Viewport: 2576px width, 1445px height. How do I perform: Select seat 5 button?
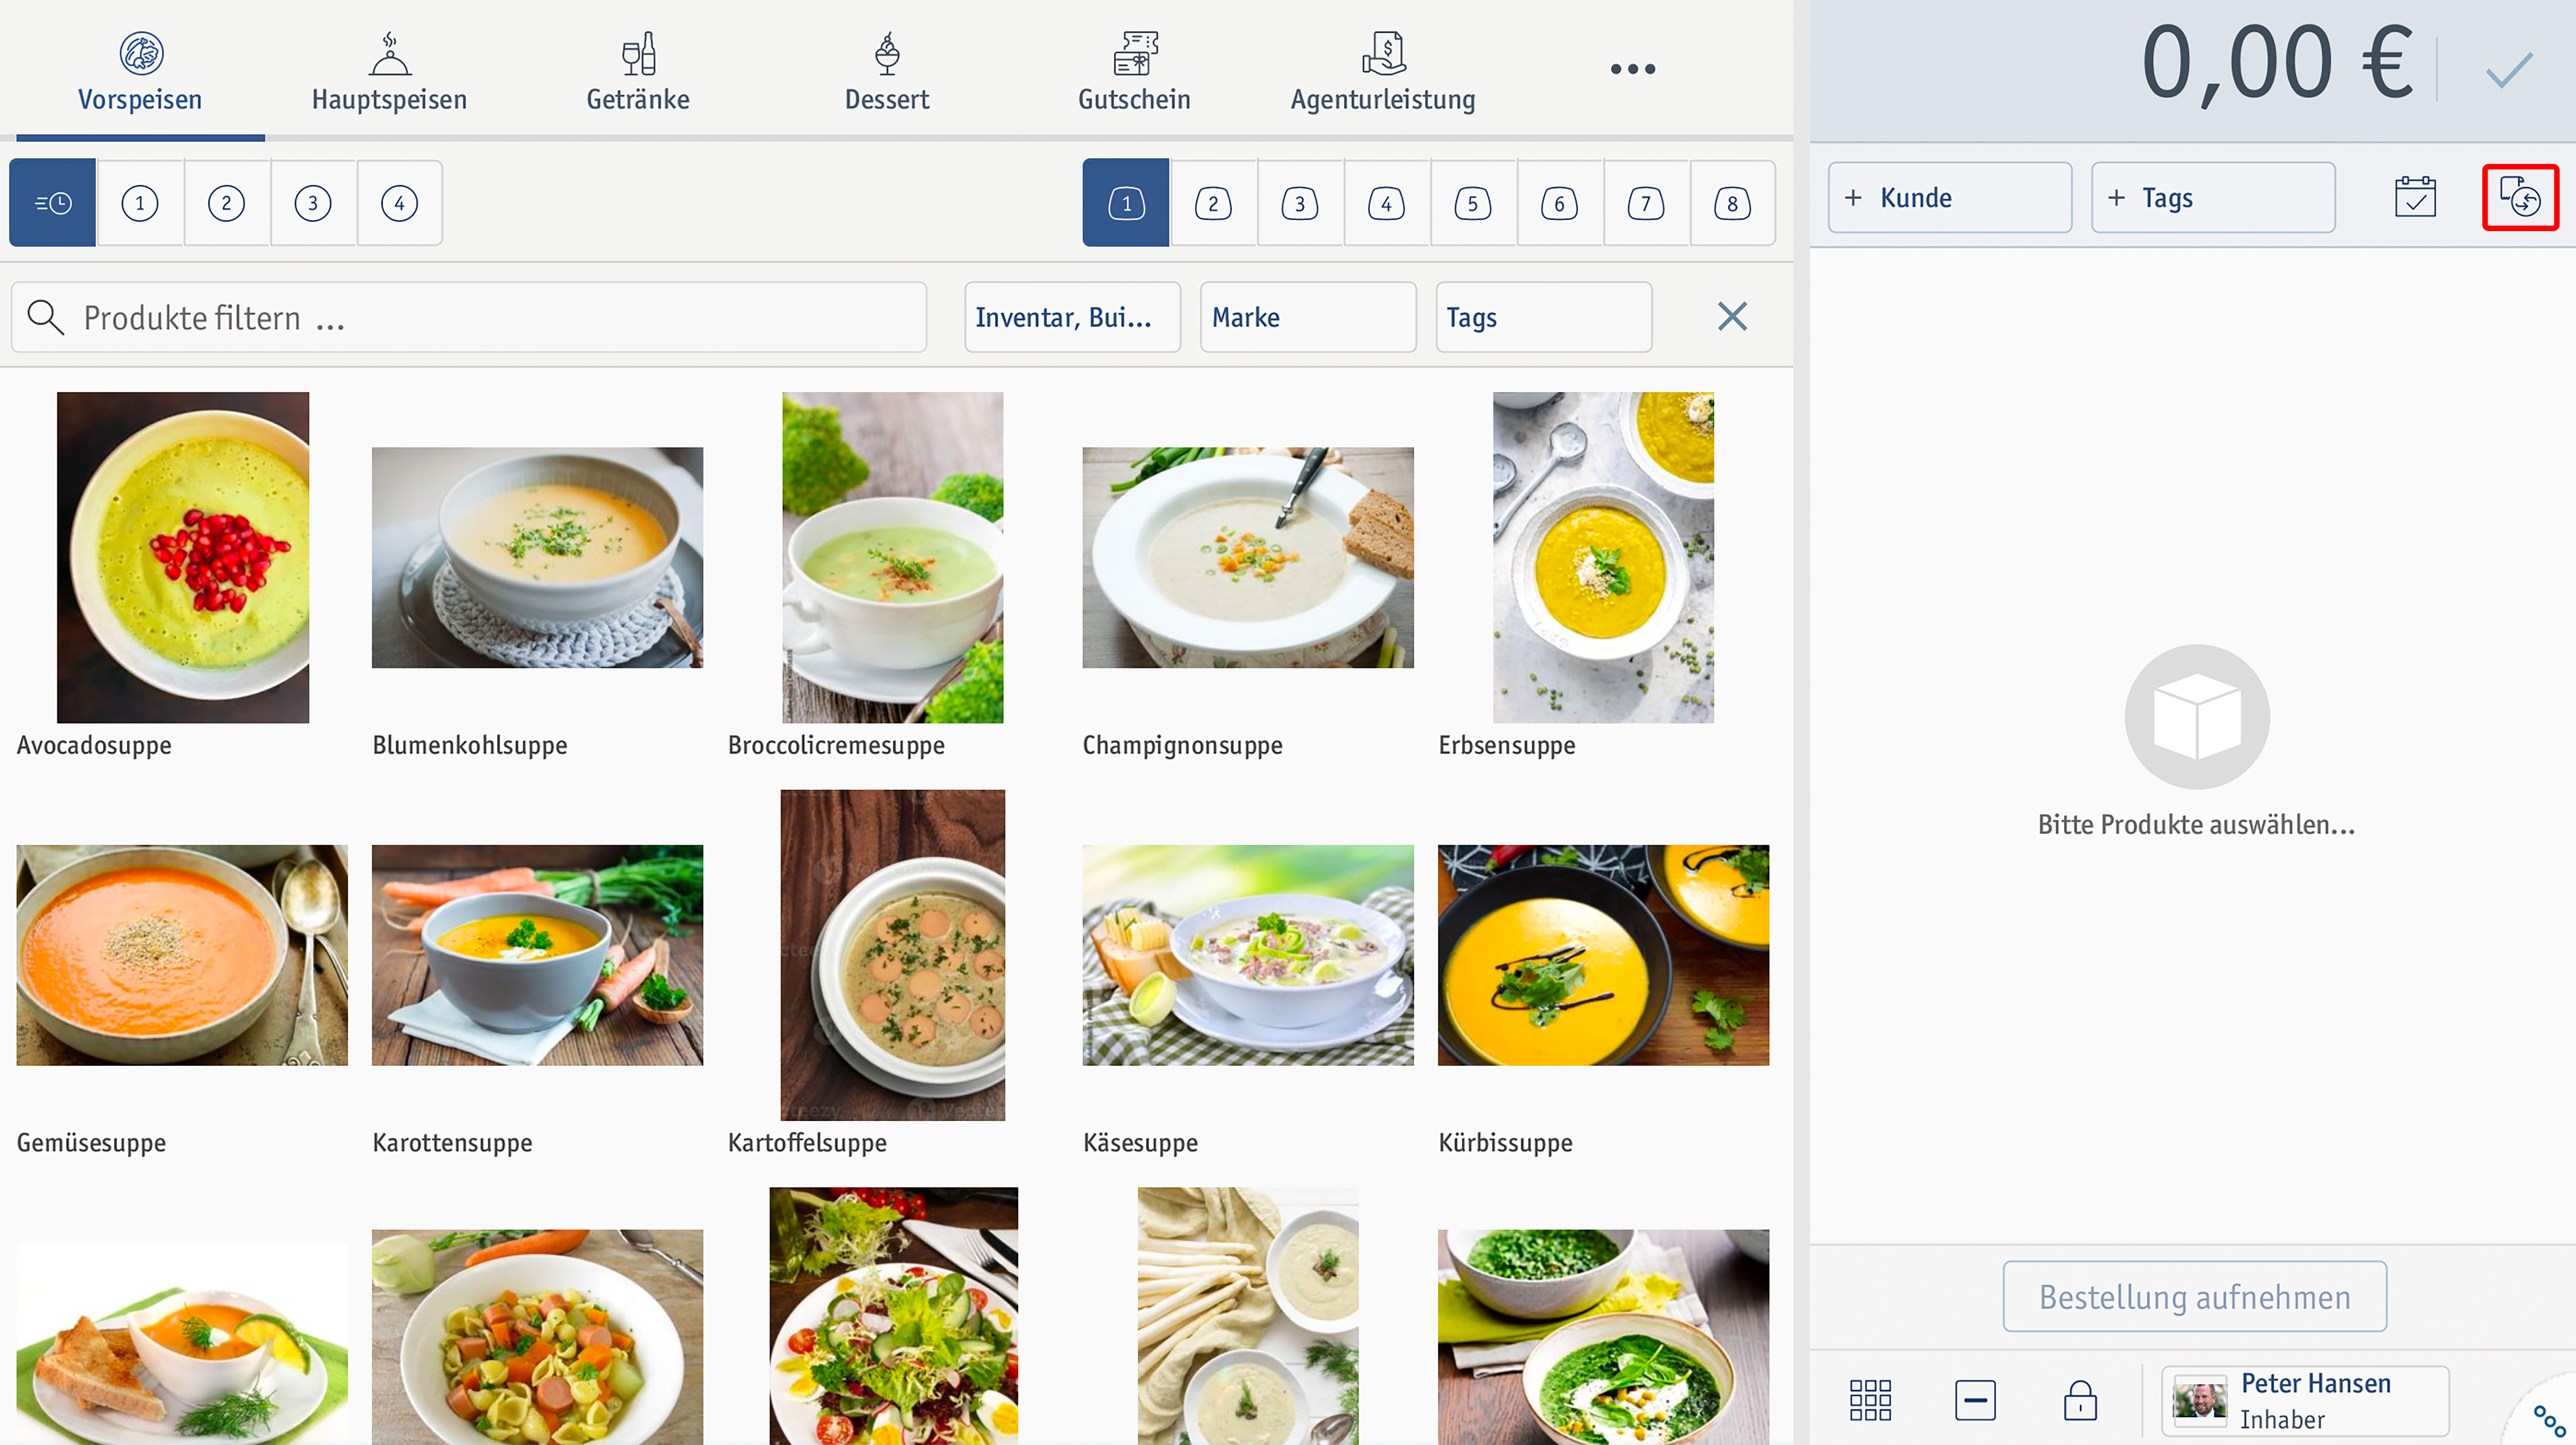point(1473,203)
